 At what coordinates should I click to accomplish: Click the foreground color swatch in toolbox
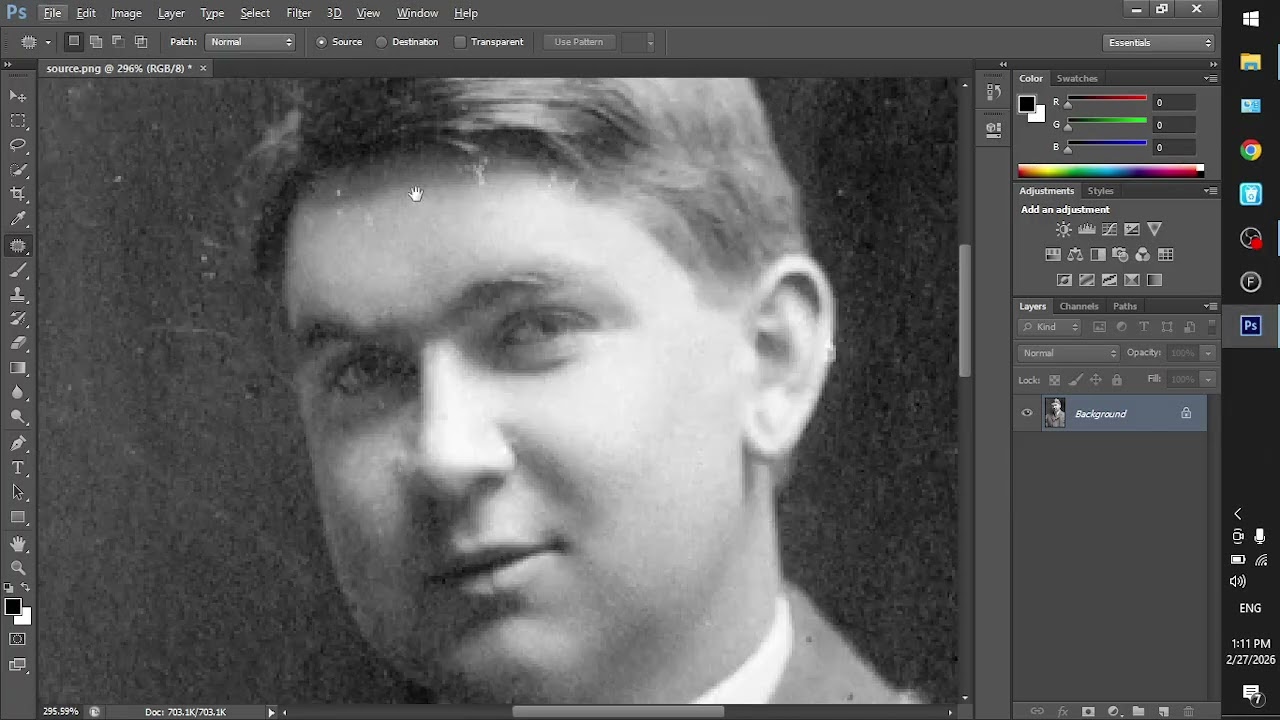(12, 607)
